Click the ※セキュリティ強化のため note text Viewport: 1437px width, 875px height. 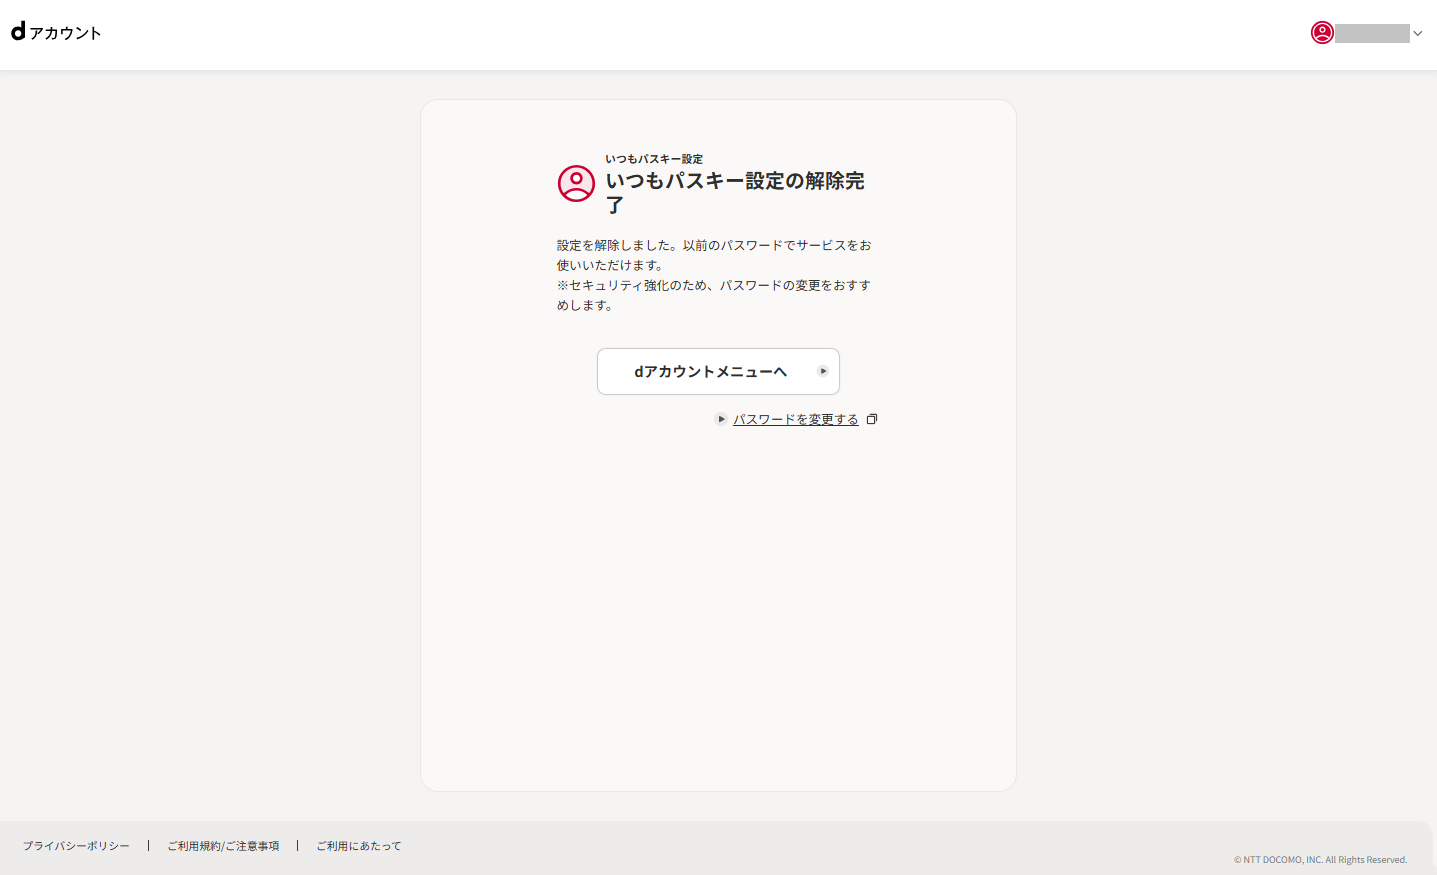[714, 295]
